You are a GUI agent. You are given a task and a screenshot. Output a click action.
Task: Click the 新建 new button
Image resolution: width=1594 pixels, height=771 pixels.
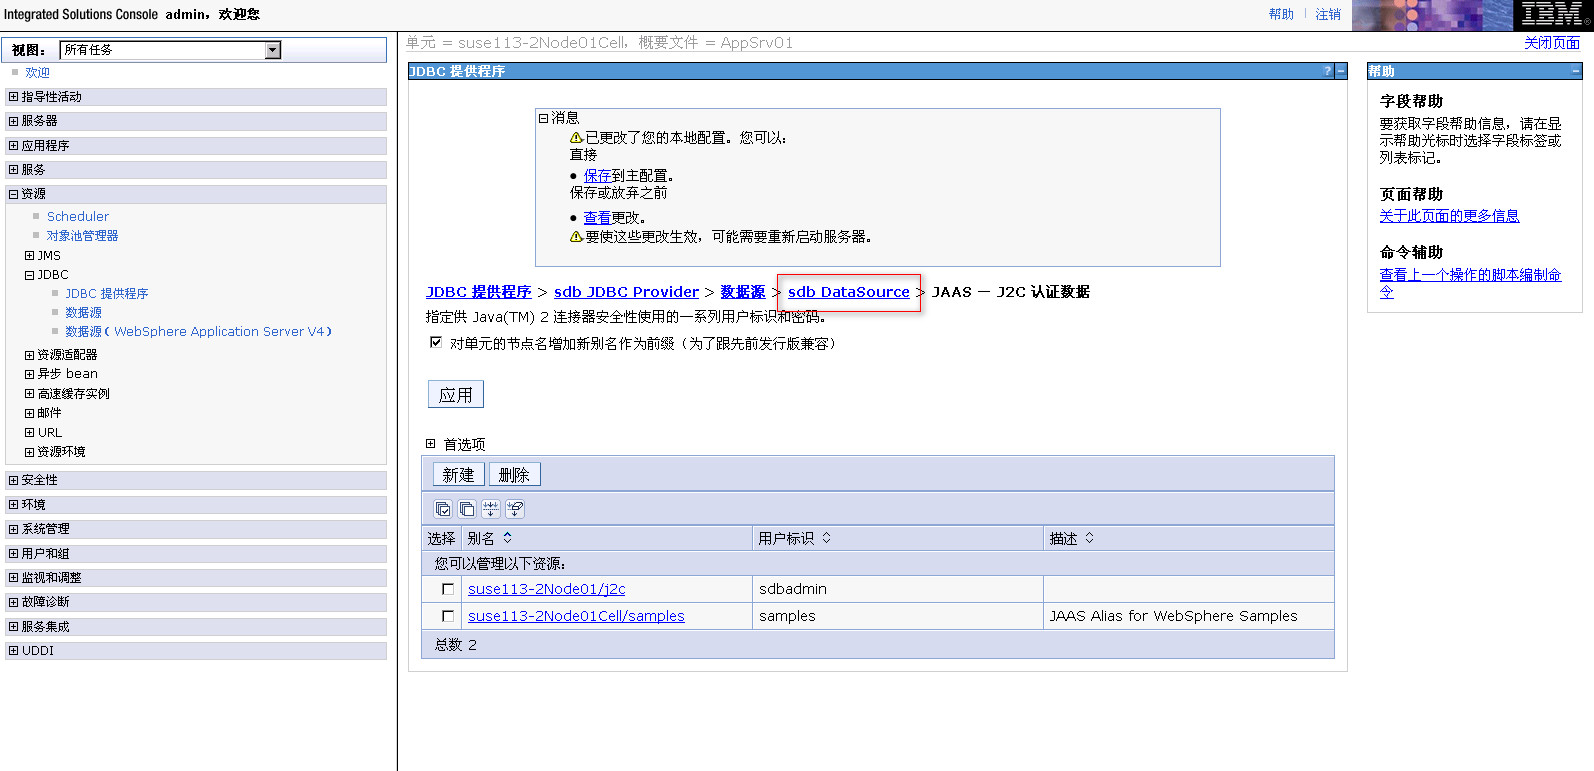click(x=459, y=475)
